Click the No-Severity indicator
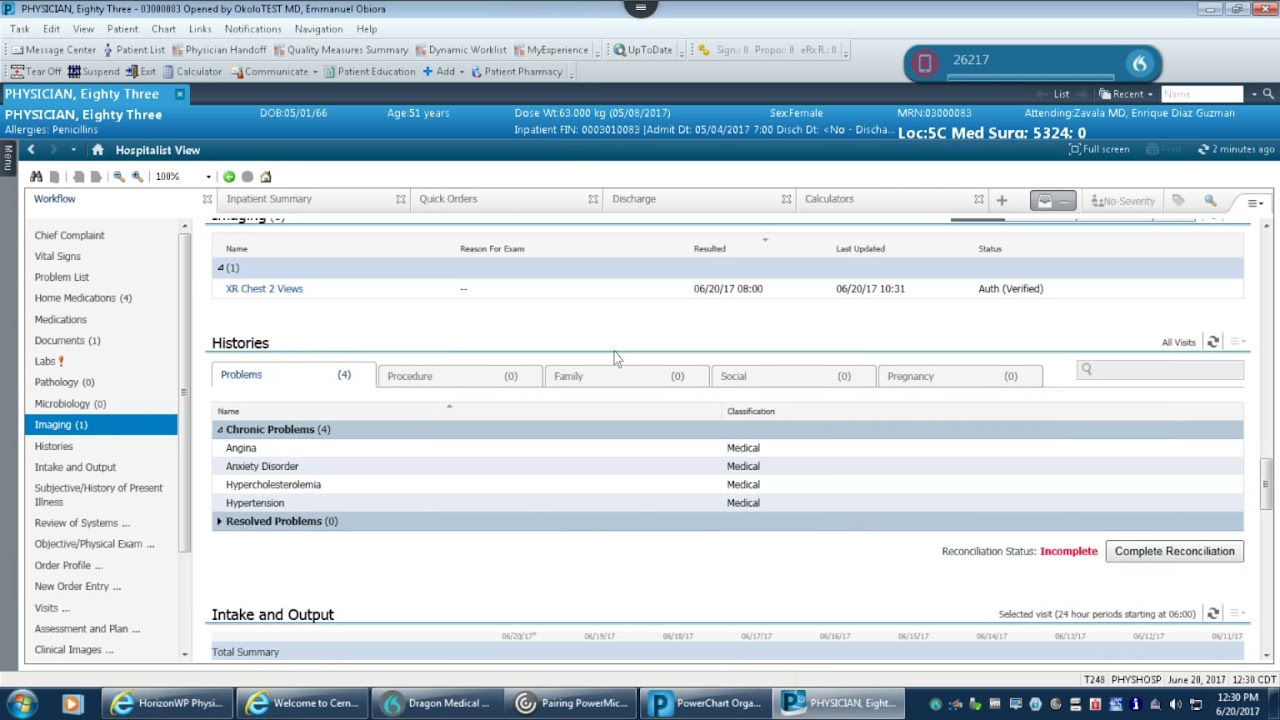The image size is (1280, 720). coord(1123,201)
